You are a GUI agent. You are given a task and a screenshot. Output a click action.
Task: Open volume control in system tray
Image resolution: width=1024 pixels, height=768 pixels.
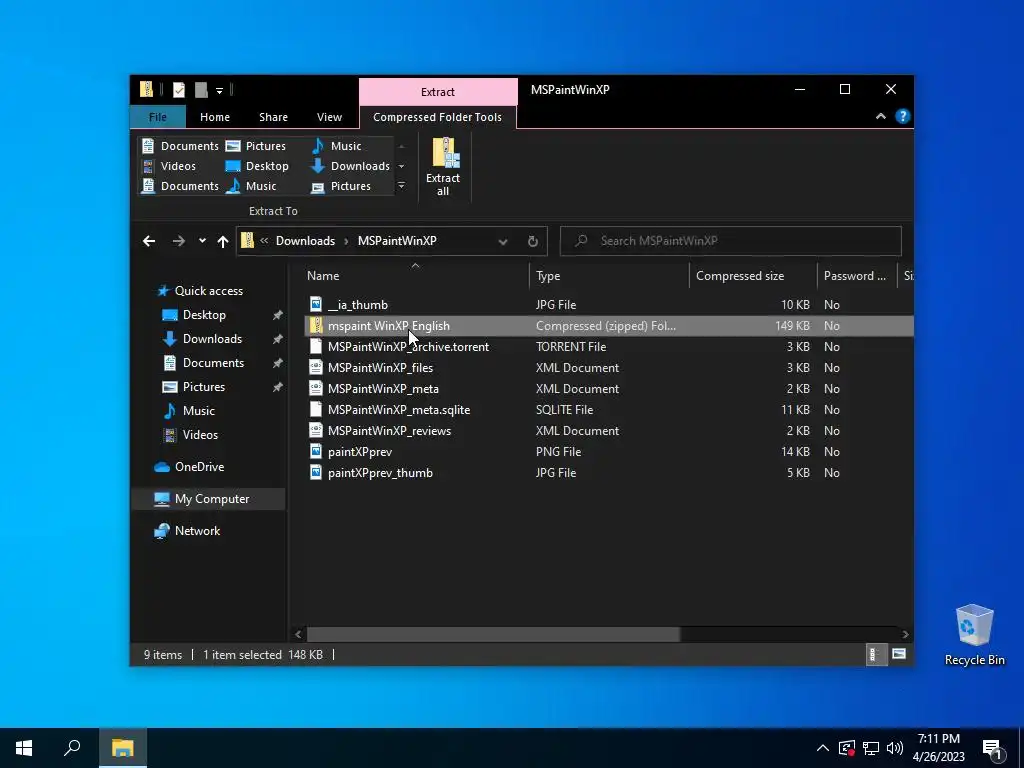895,748
